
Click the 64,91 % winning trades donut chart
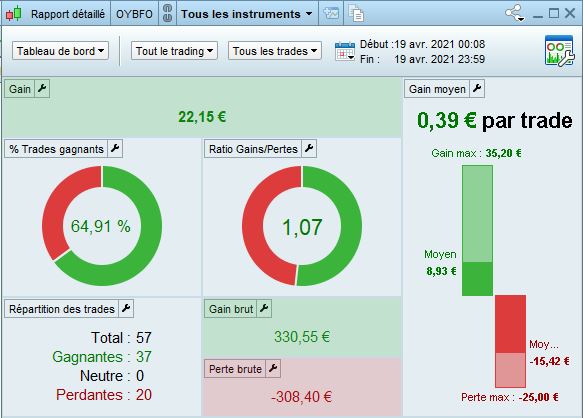[102, 226]
